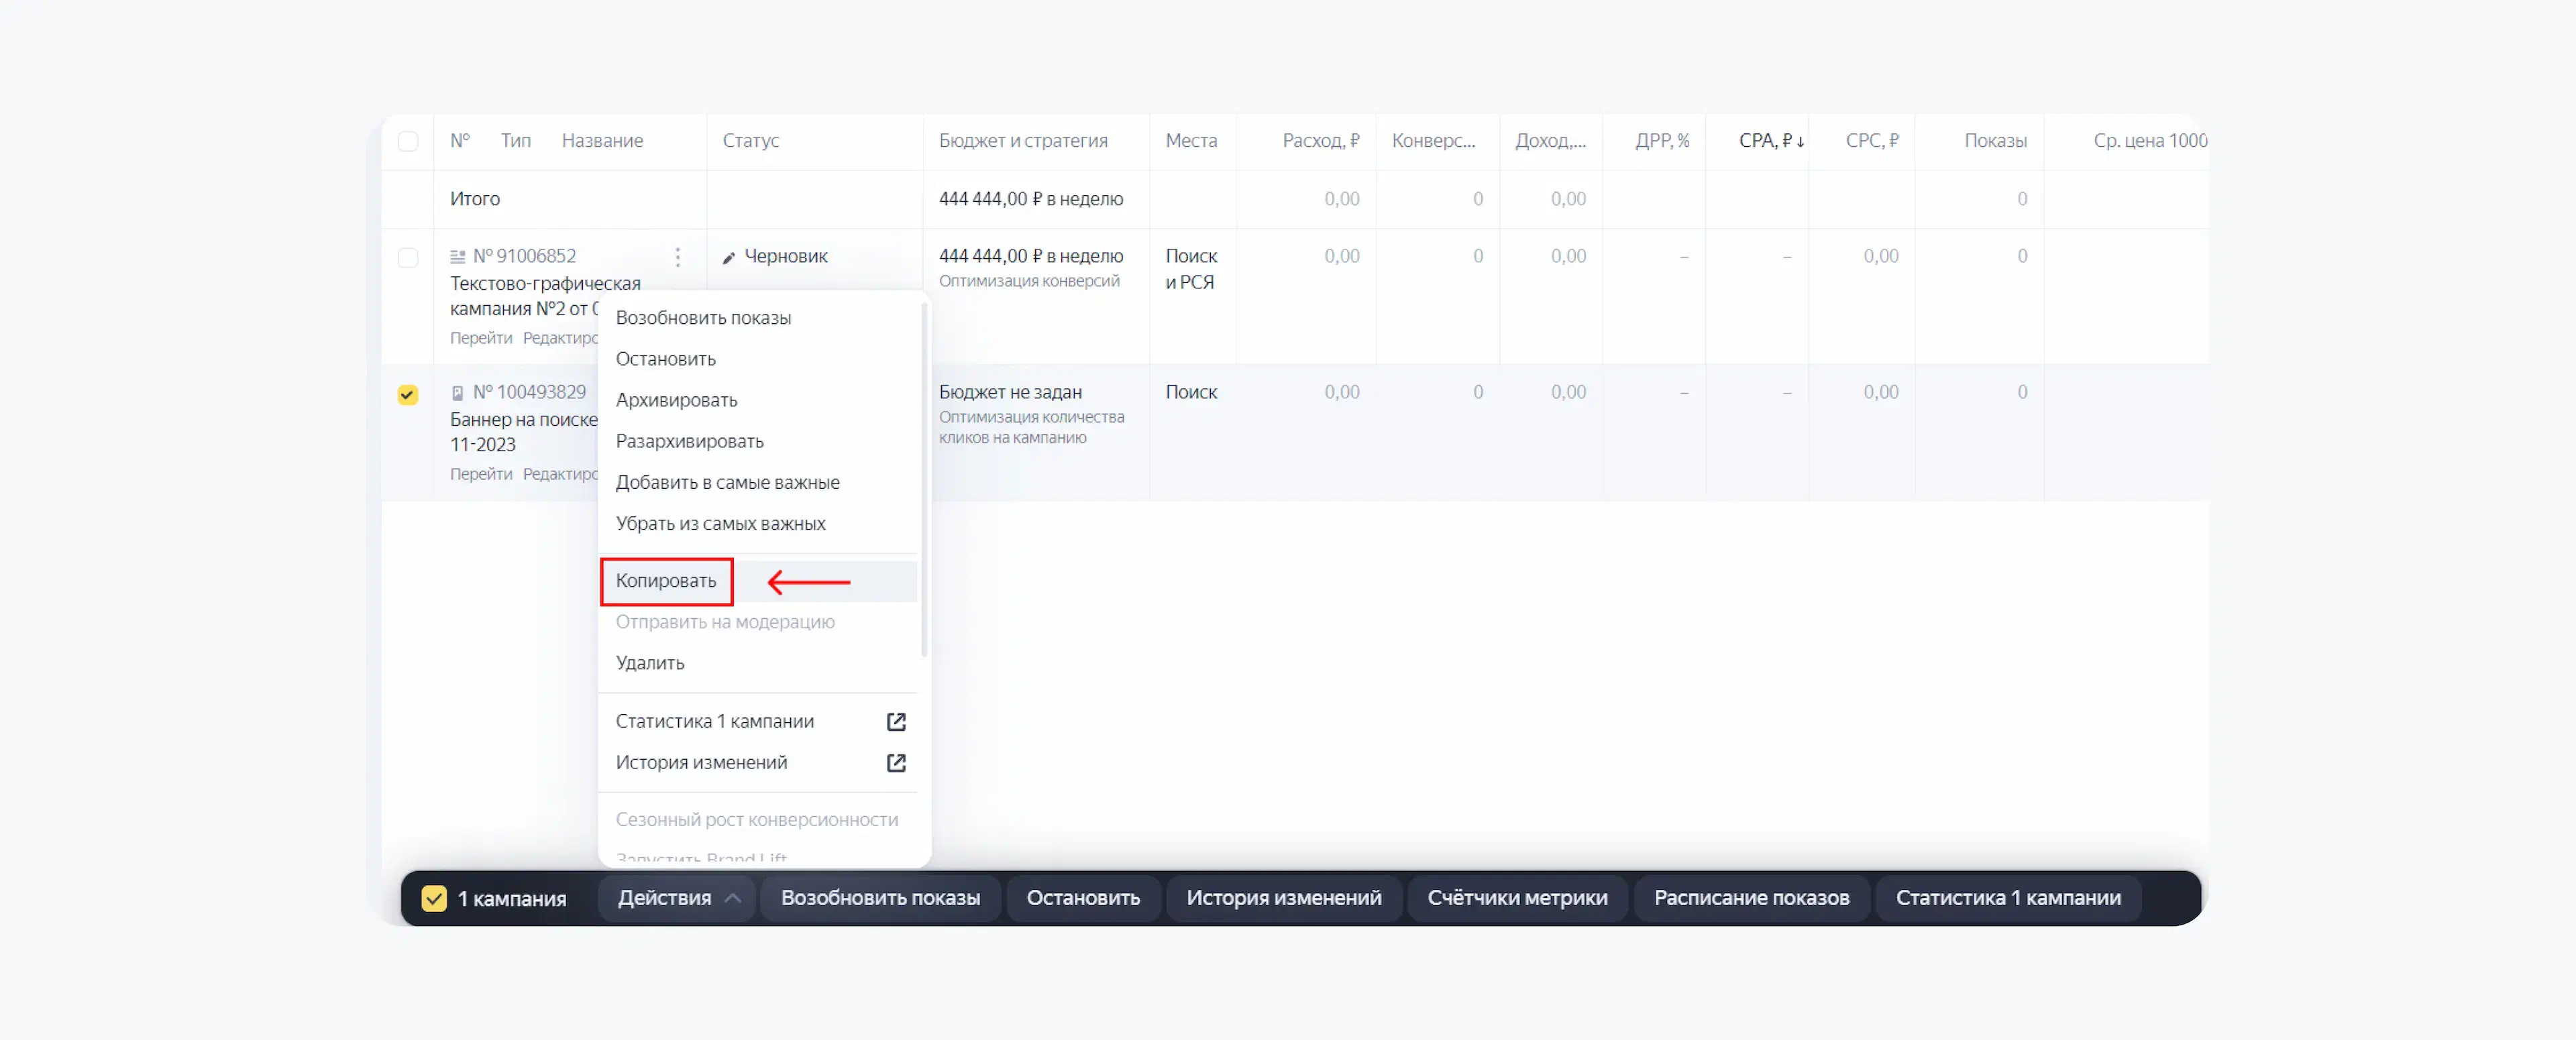This screenshot has width=2576, height=1040.
Task: Click 'Оптимизация количества кликов на кампанию' text
Action: tap(1031, 428)
